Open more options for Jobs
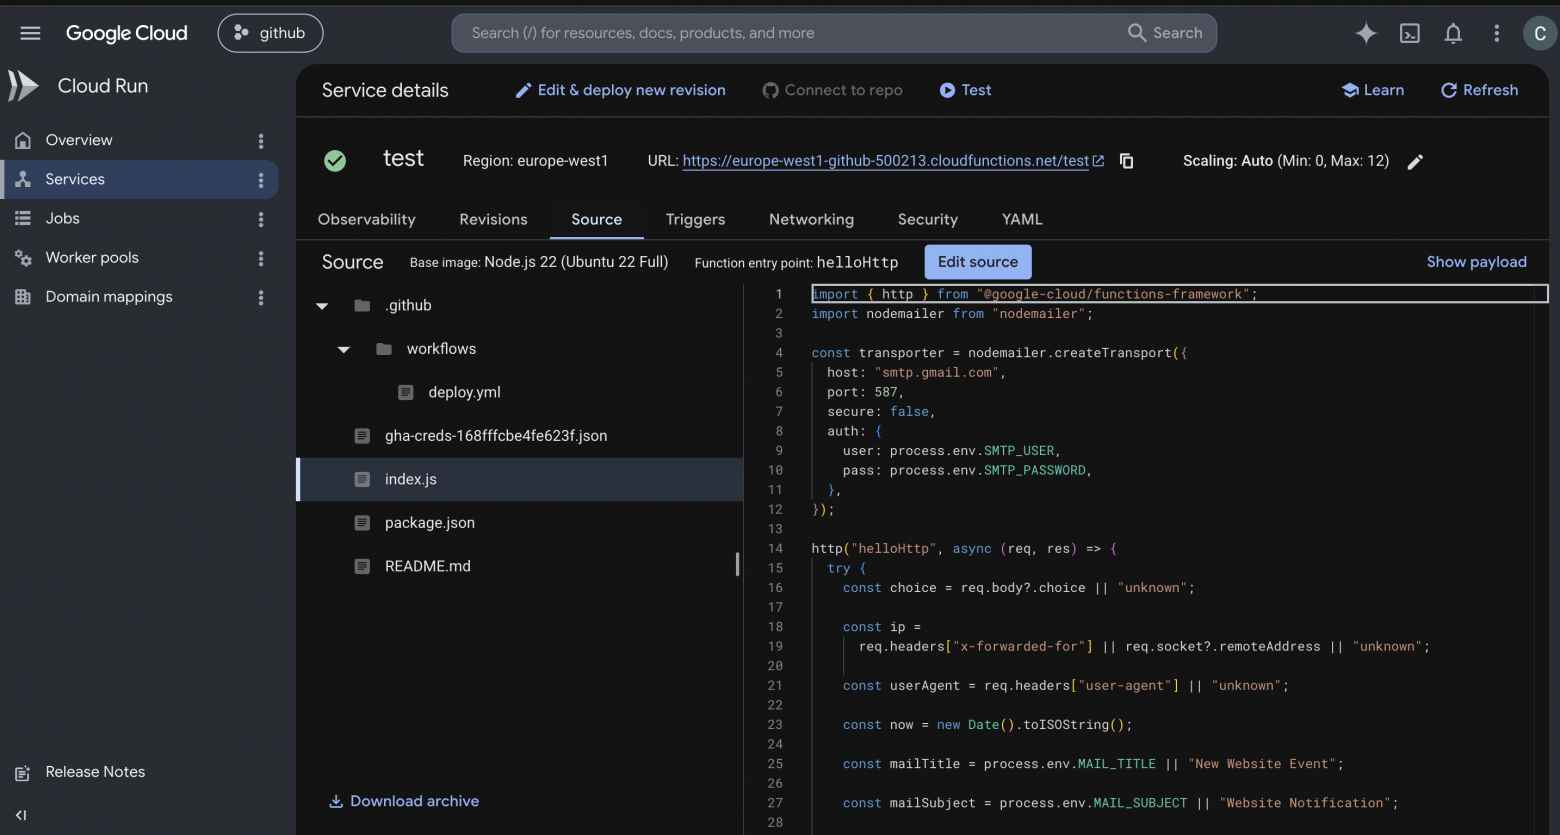The height and width of the screenshot is (835, 1560). point(261,219)
